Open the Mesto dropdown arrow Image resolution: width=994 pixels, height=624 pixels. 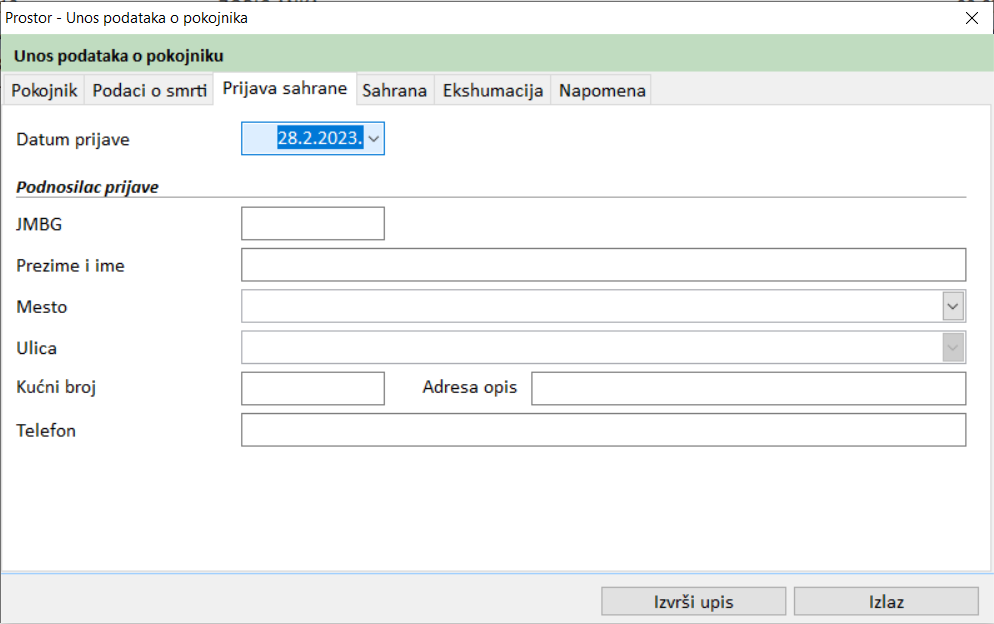click(x=954, y=306)
